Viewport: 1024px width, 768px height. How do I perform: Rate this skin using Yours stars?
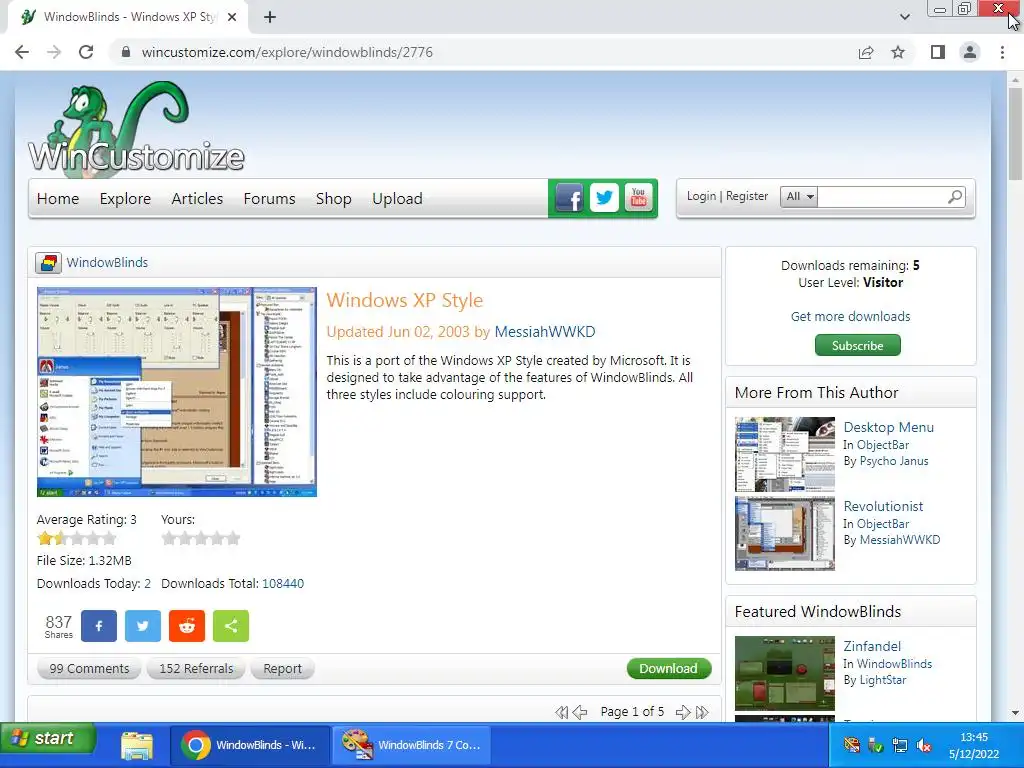point(201,539)
